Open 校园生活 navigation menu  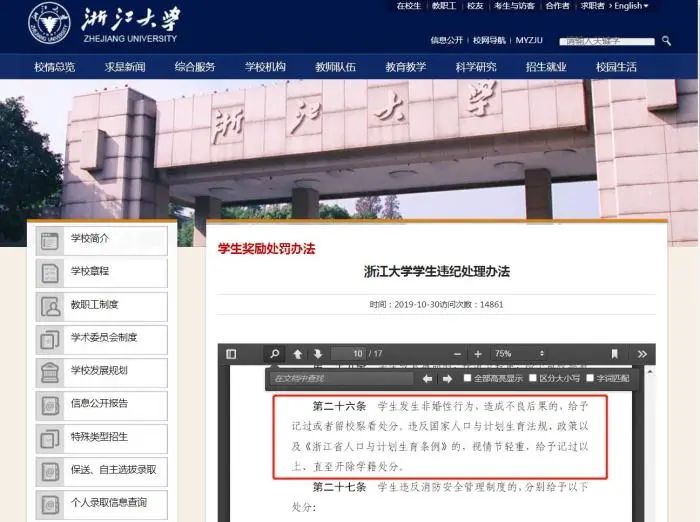(x=617, y=67)
